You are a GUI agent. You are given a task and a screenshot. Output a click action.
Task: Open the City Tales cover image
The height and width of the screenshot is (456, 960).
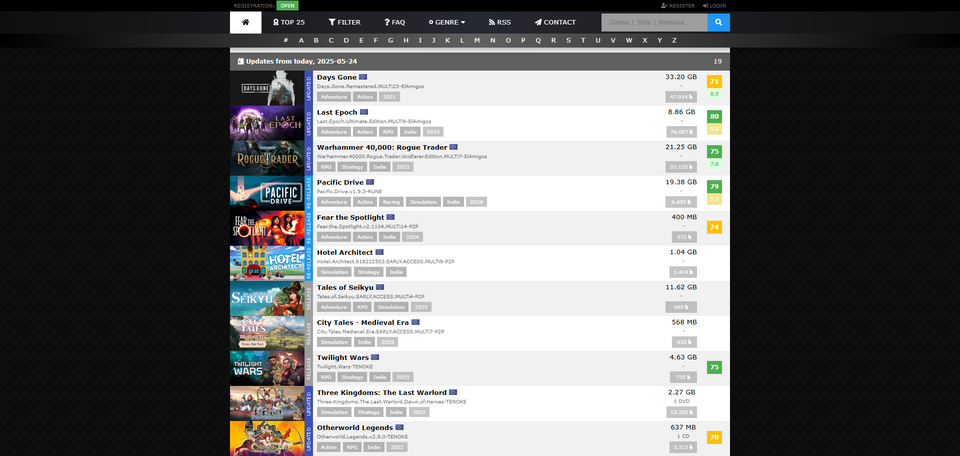pos(267,333)
